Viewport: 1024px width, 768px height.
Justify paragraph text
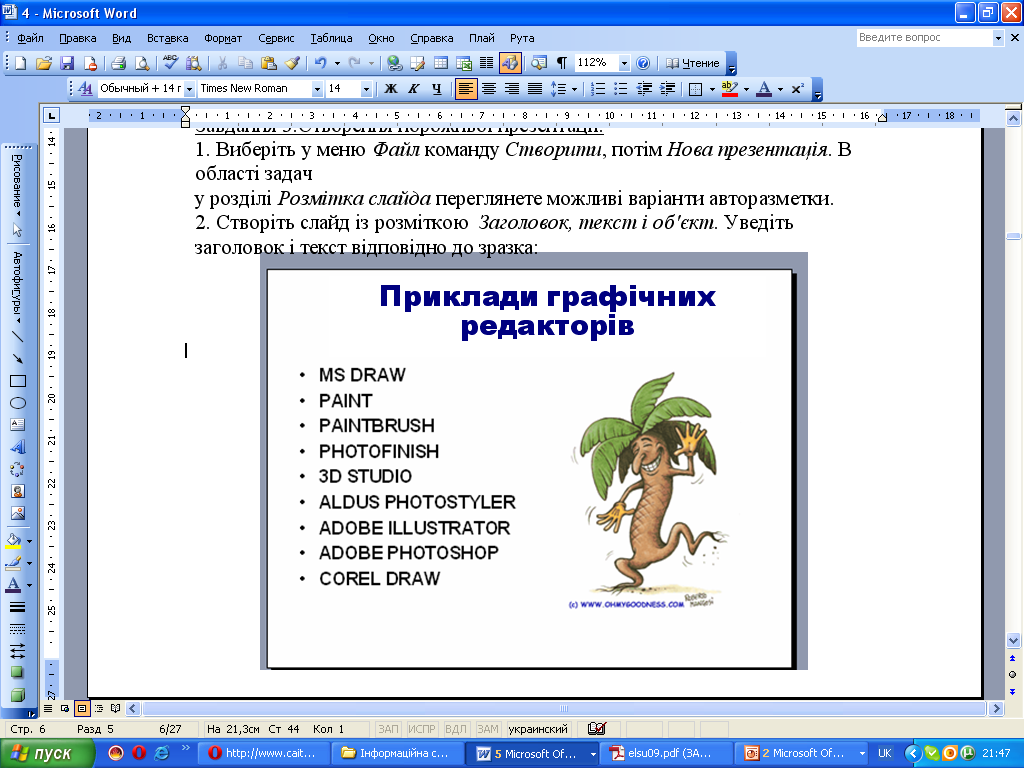(x=535, y=89)
